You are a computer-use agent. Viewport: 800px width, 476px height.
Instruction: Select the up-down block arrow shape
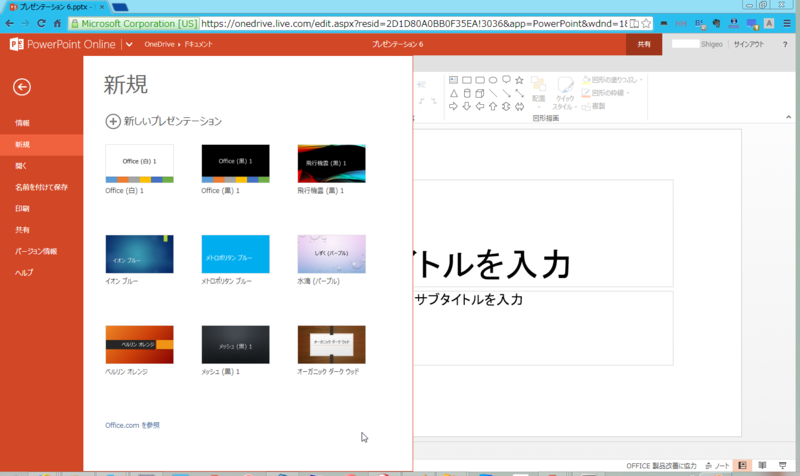pyautogui.click(x=506, y=106)
